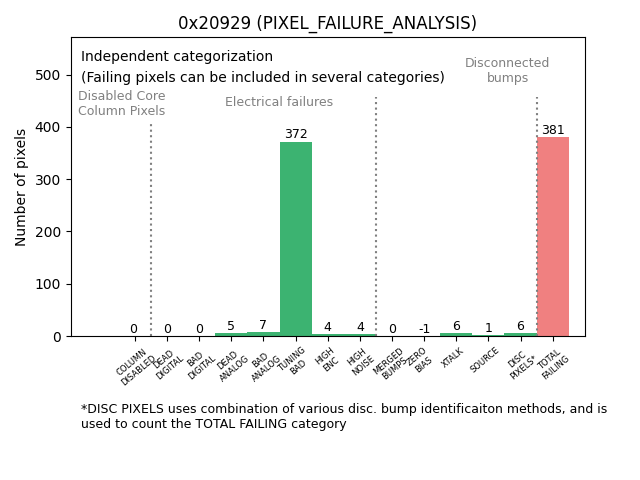Click the y-axis tick label 500

tap(46, 75)
